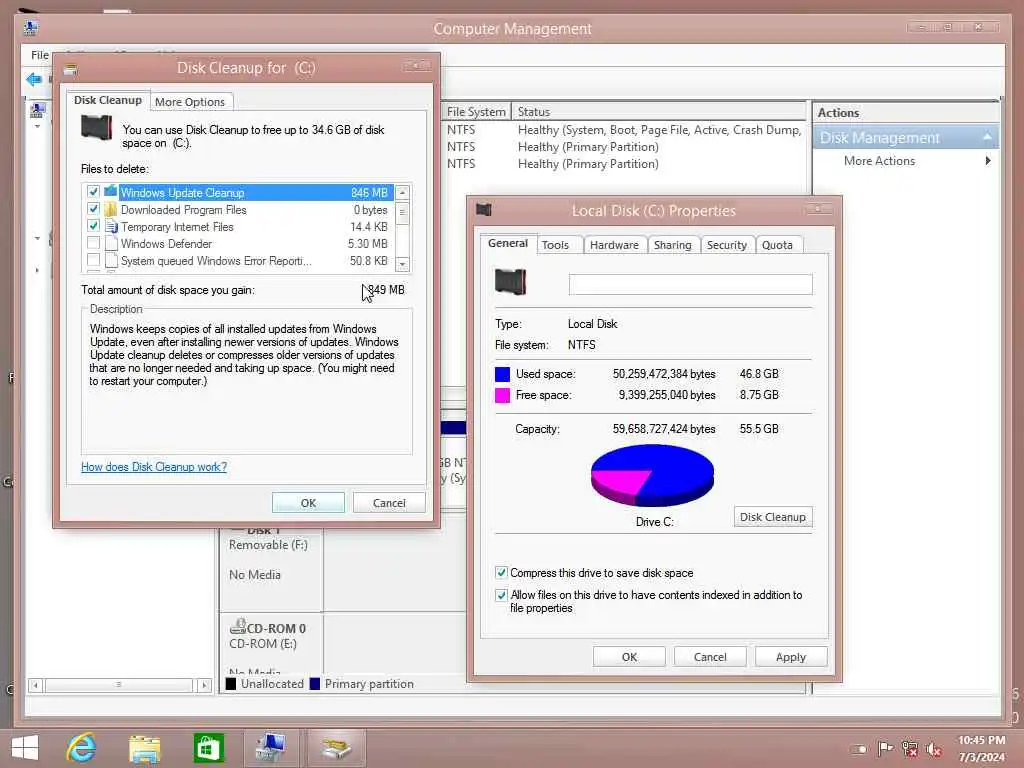This screenshot has height=768, width=1024.
Task: Click left arrow of tree pane horizontal scrollbar
Action: 36,685
